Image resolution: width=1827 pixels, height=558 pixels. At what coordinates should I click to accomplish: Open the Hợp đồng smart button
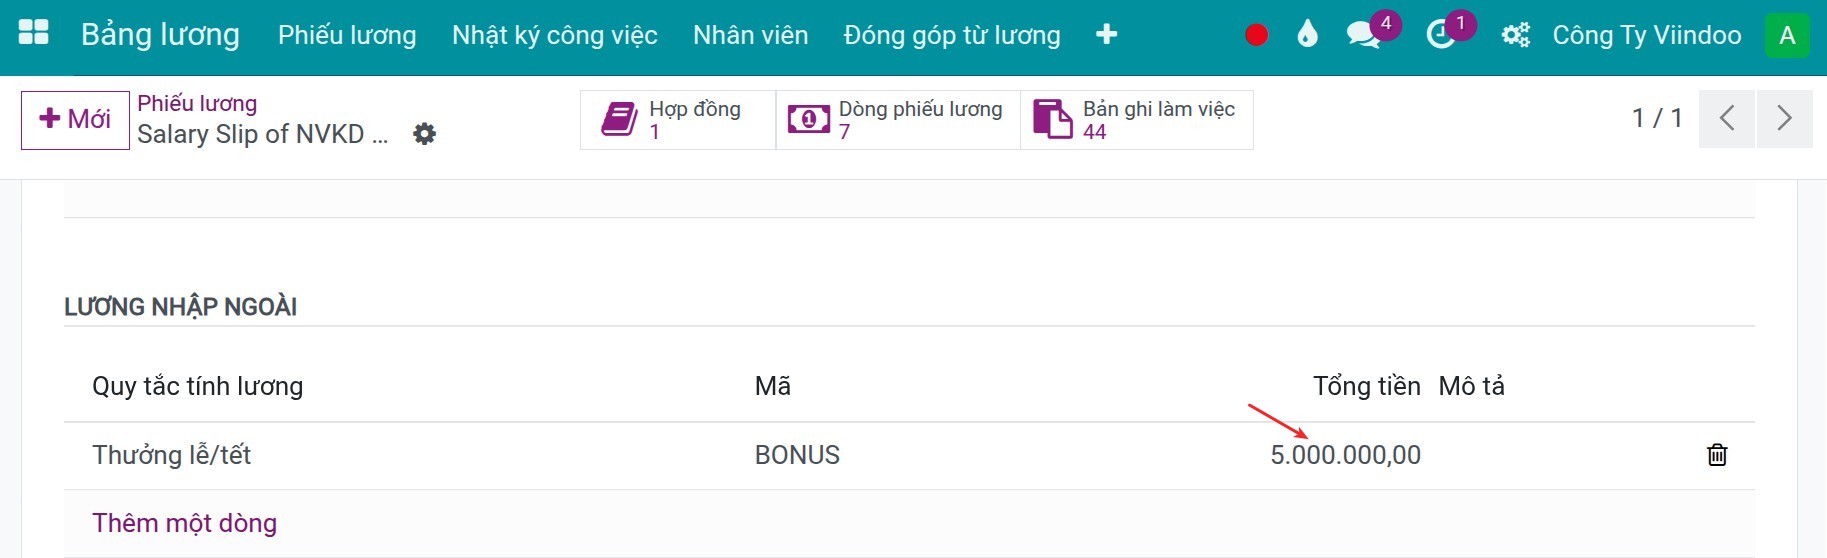(678, 120)
